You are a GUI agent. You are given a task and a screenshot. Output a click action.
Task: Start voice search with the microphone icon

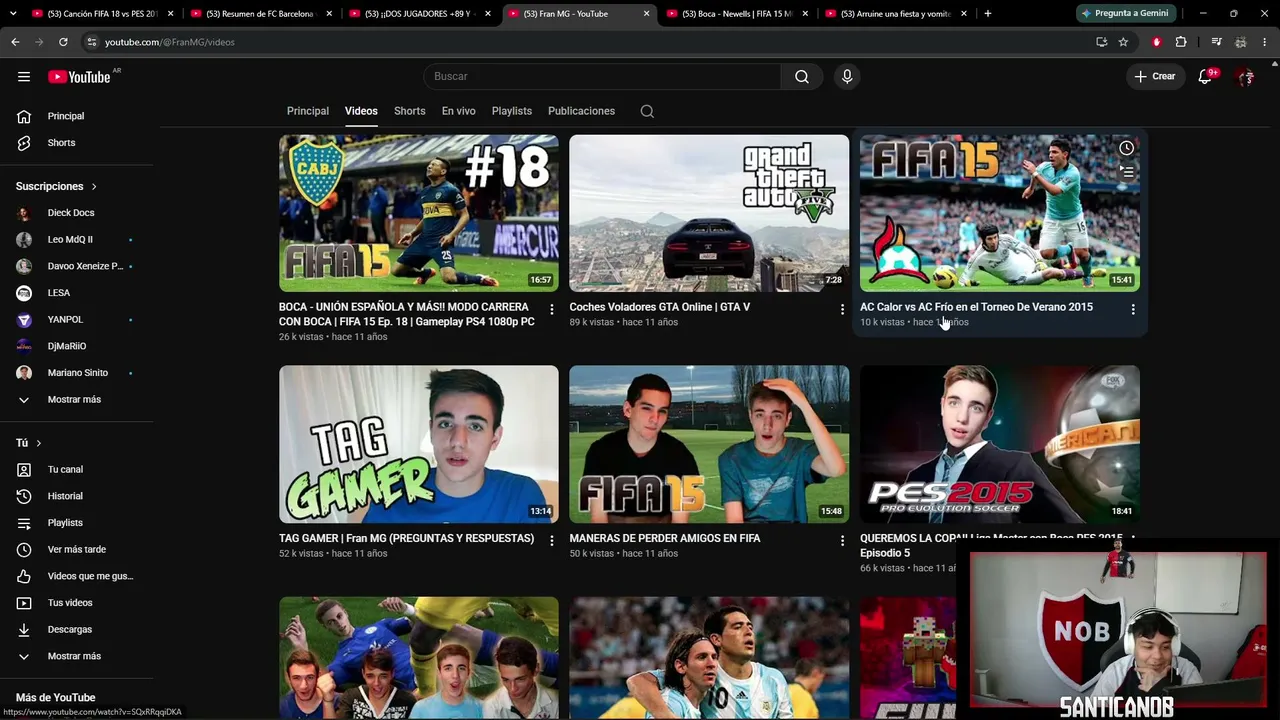847,77
